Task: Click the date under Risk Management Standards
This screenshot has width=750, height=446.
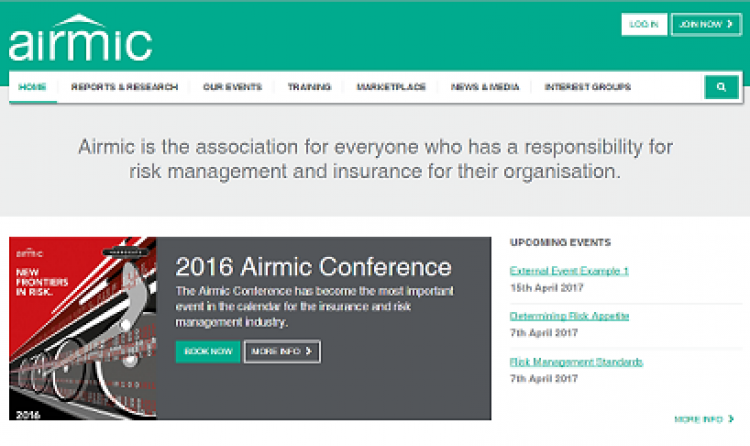Action: click(544, 379)
